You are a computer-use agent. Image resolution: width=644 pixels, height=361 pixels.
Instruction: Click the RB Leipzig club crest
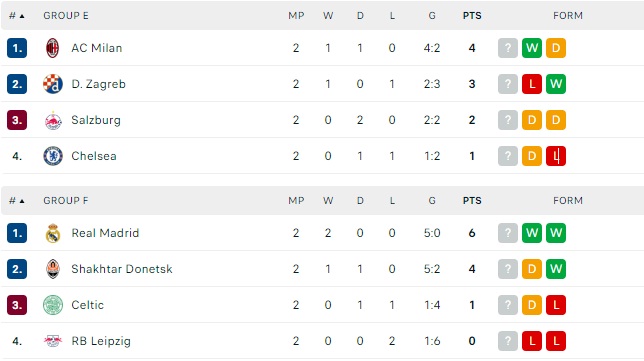[x=53, y=341]
